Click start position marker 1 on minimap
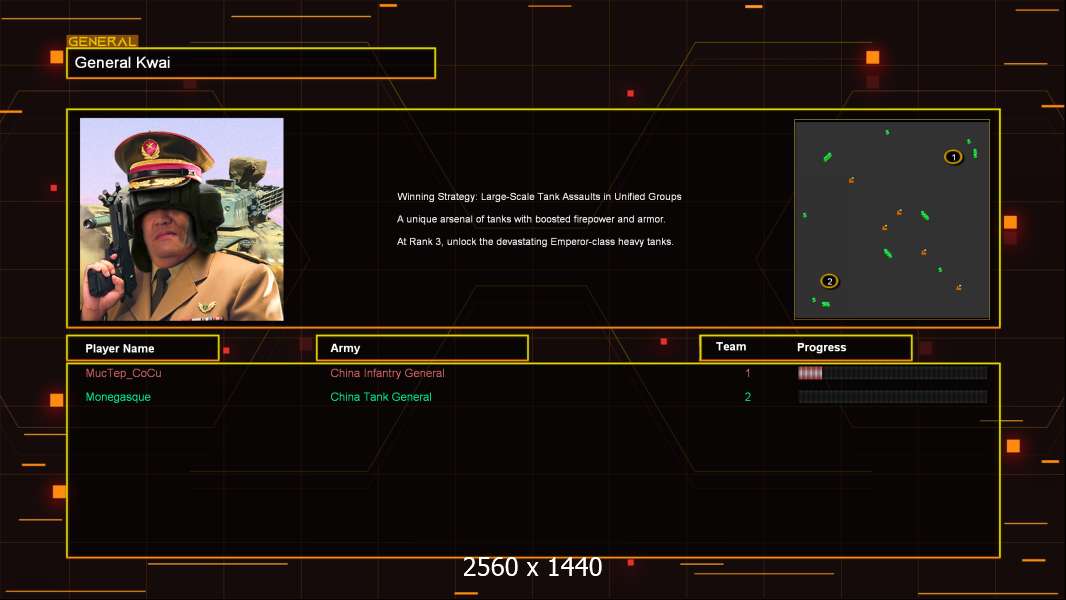This screenshot has width=1066, height=600. tap(953, 157)
